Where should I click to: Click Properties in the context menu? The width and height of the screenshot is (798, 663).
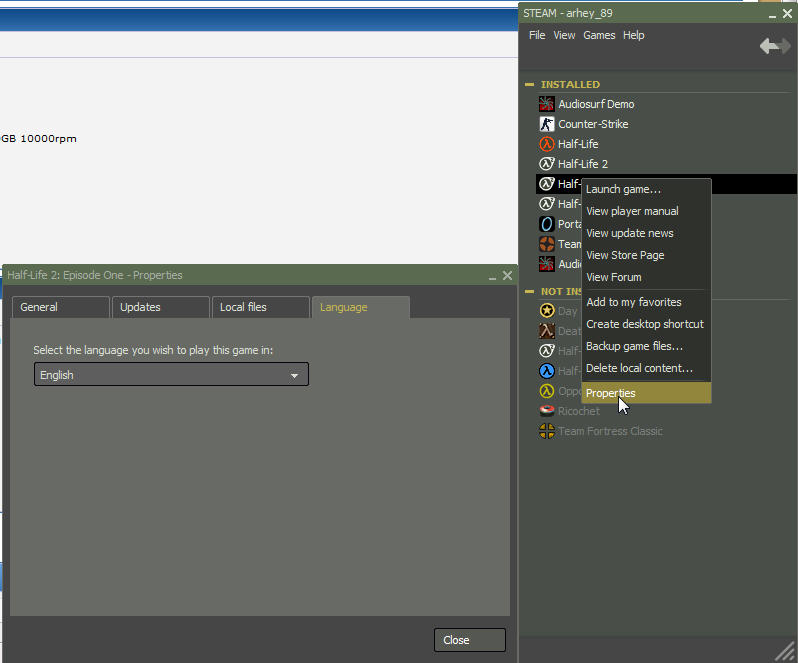tap(646, 393)
